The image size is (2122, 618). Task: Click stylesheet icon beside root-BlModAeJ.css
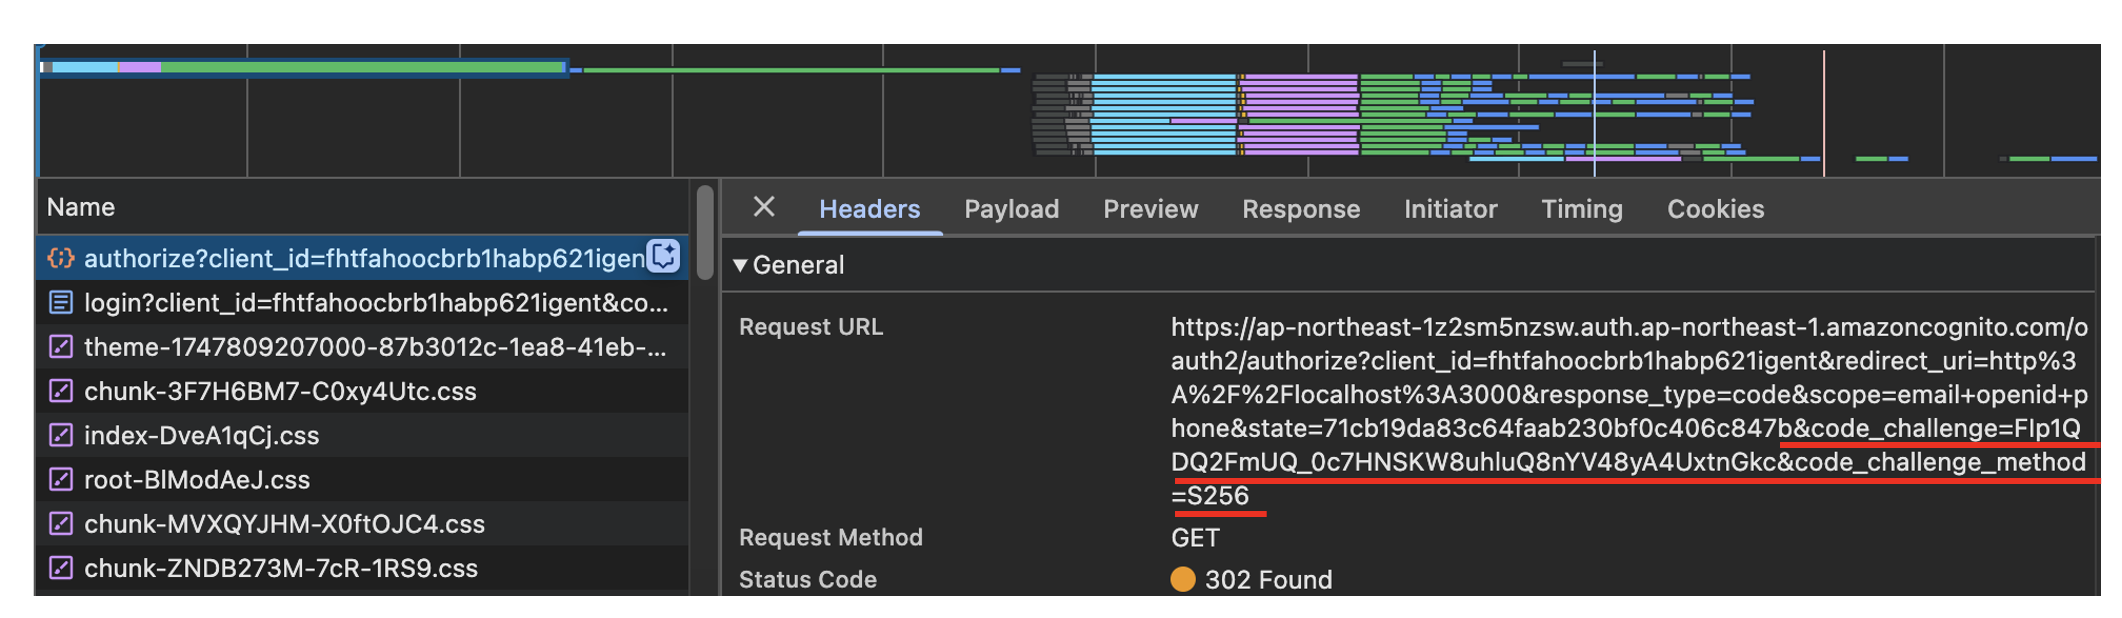(x=61, y=479)
